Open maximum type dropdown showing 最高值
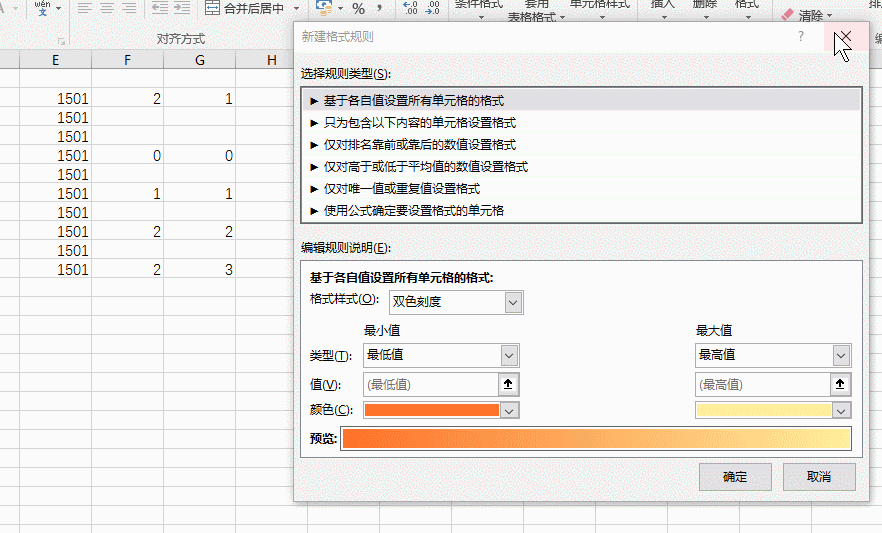882x533 pixels. point(773,355)
